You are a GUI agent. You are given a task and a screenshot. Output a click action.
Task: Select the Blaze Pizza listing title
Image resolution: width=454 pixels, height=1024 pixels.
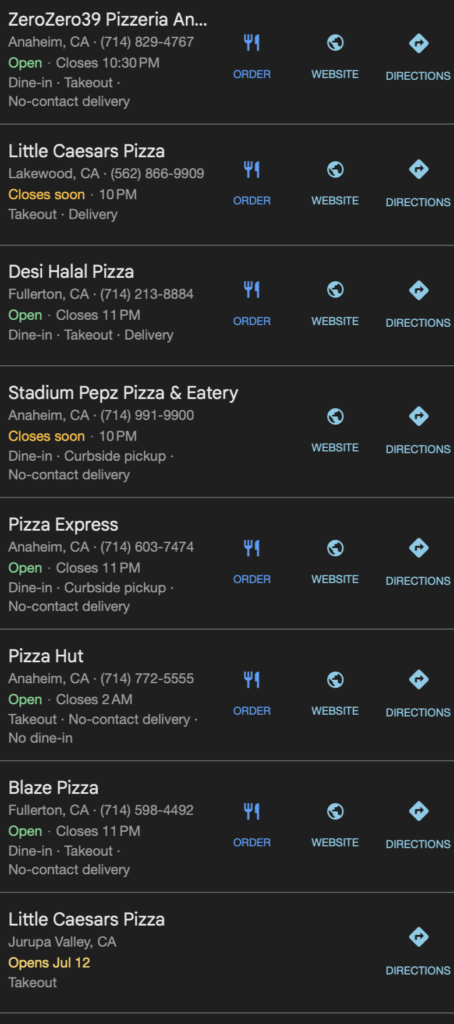54,788
